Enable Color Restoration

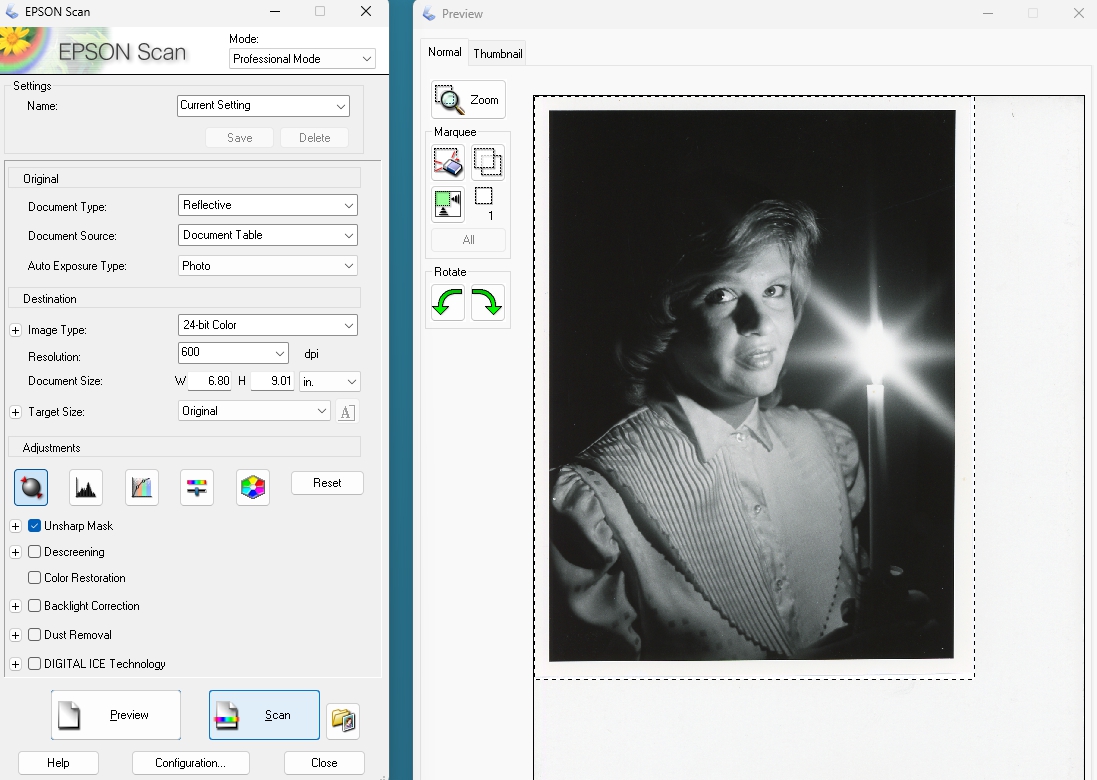pyautogui.click(x=35, y=578)
